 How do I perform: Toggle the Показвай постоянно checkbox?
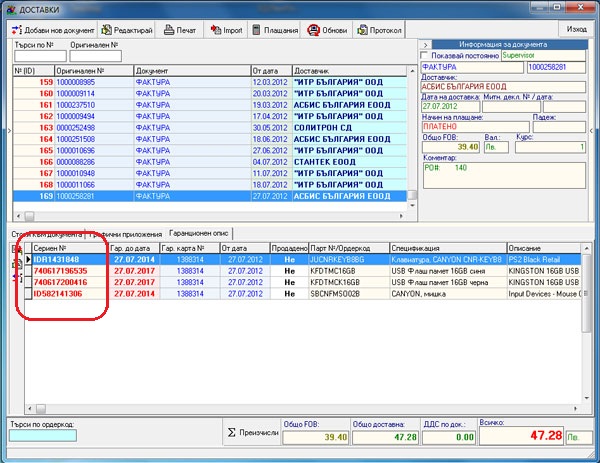[x=424, y=55]
